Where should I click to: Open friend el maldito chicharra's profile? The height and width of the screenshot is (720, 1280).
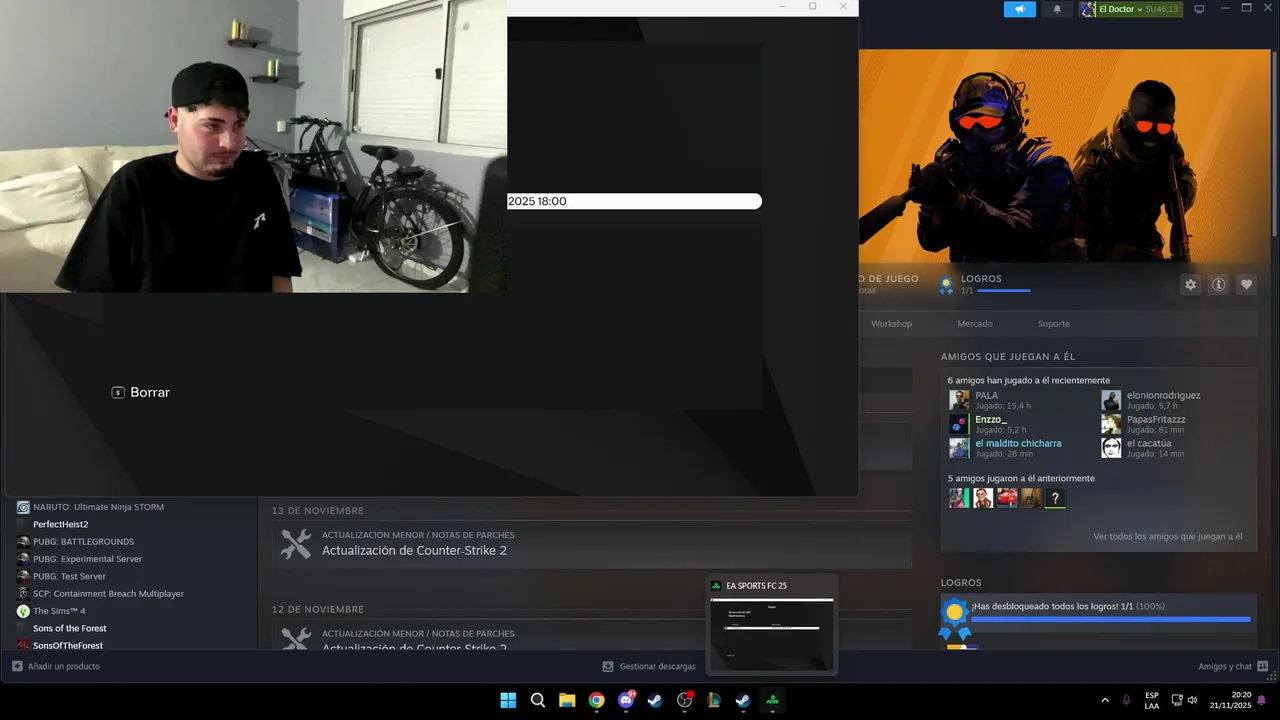(1018, 443)
